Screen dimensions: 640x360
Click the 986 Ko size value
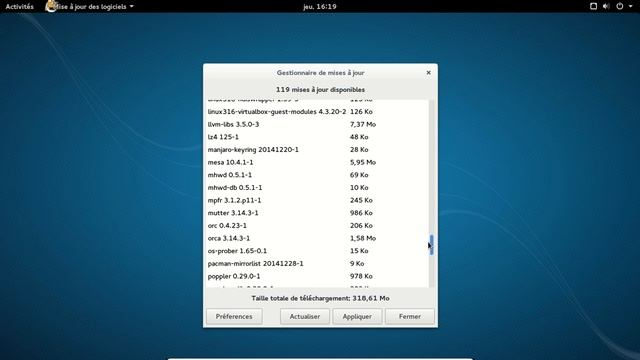point(361,213)
